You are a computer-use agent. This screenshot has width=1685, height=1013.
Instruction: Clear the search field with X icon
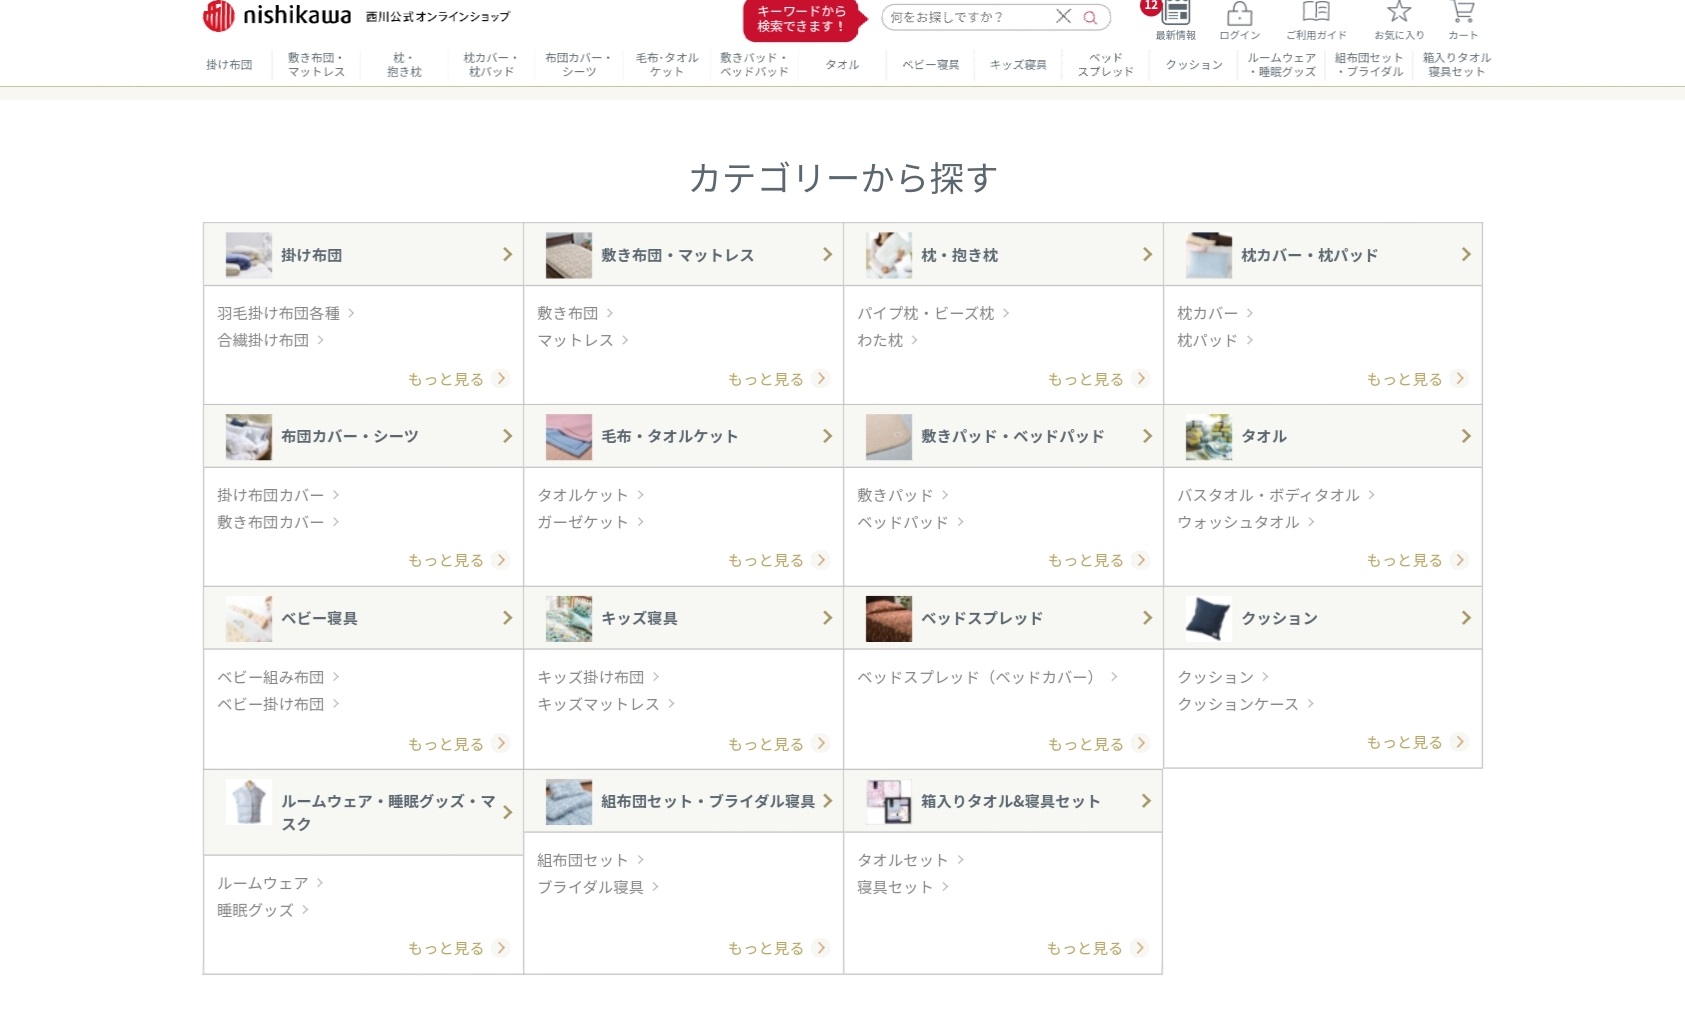coord(1063,16)
